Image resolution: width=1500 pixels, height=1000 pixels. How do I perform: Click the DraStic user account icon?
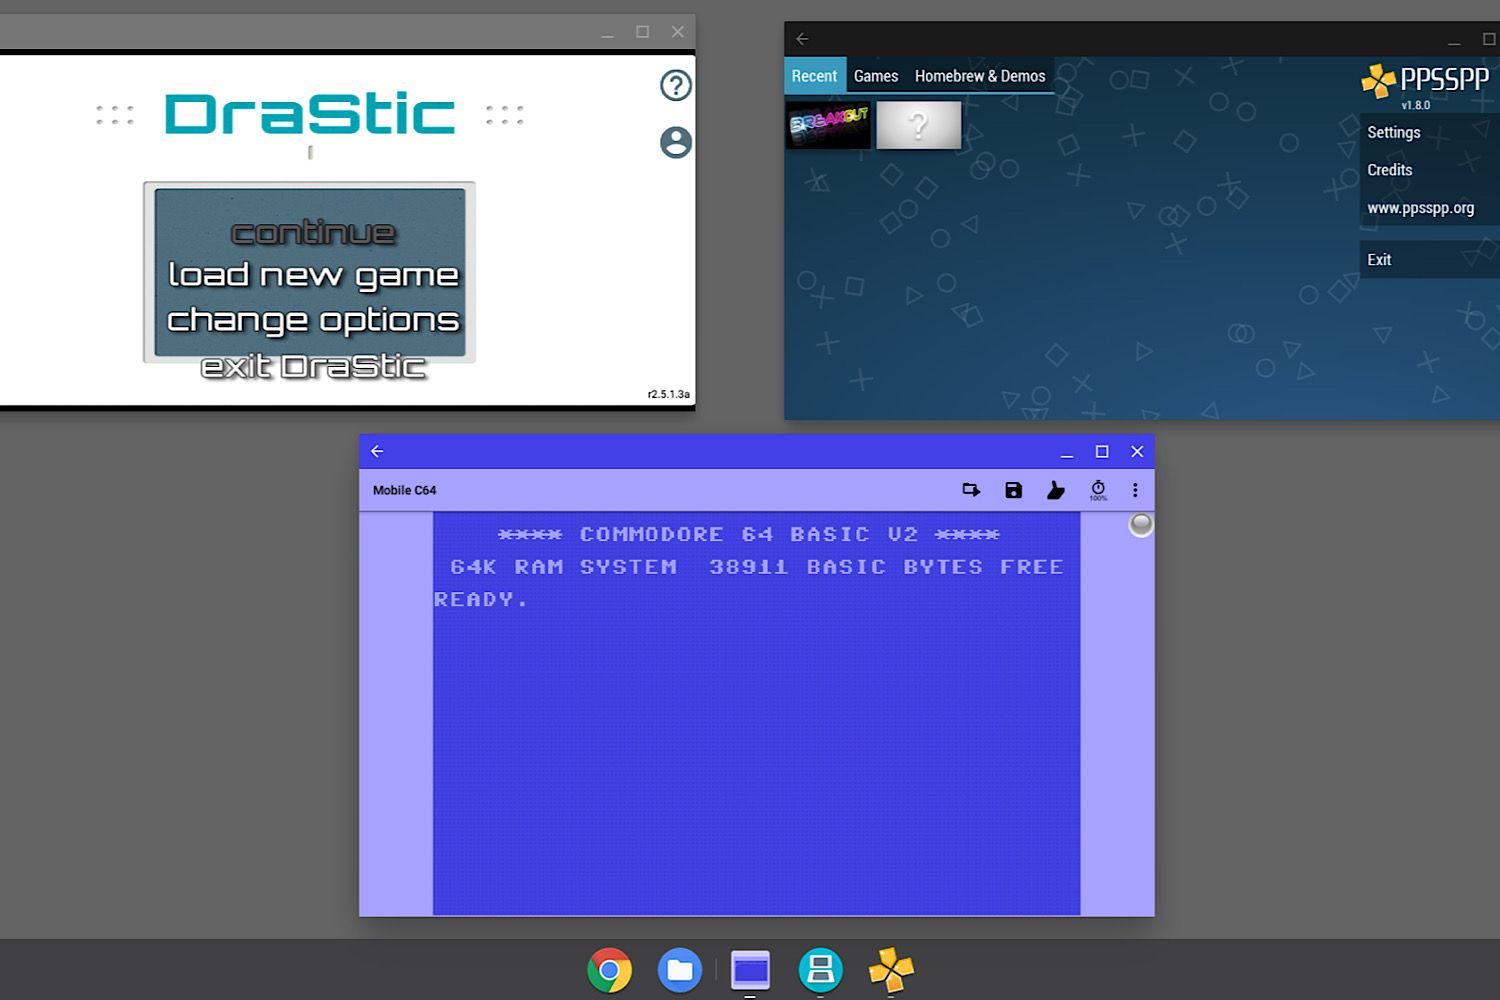coord(676,143)
